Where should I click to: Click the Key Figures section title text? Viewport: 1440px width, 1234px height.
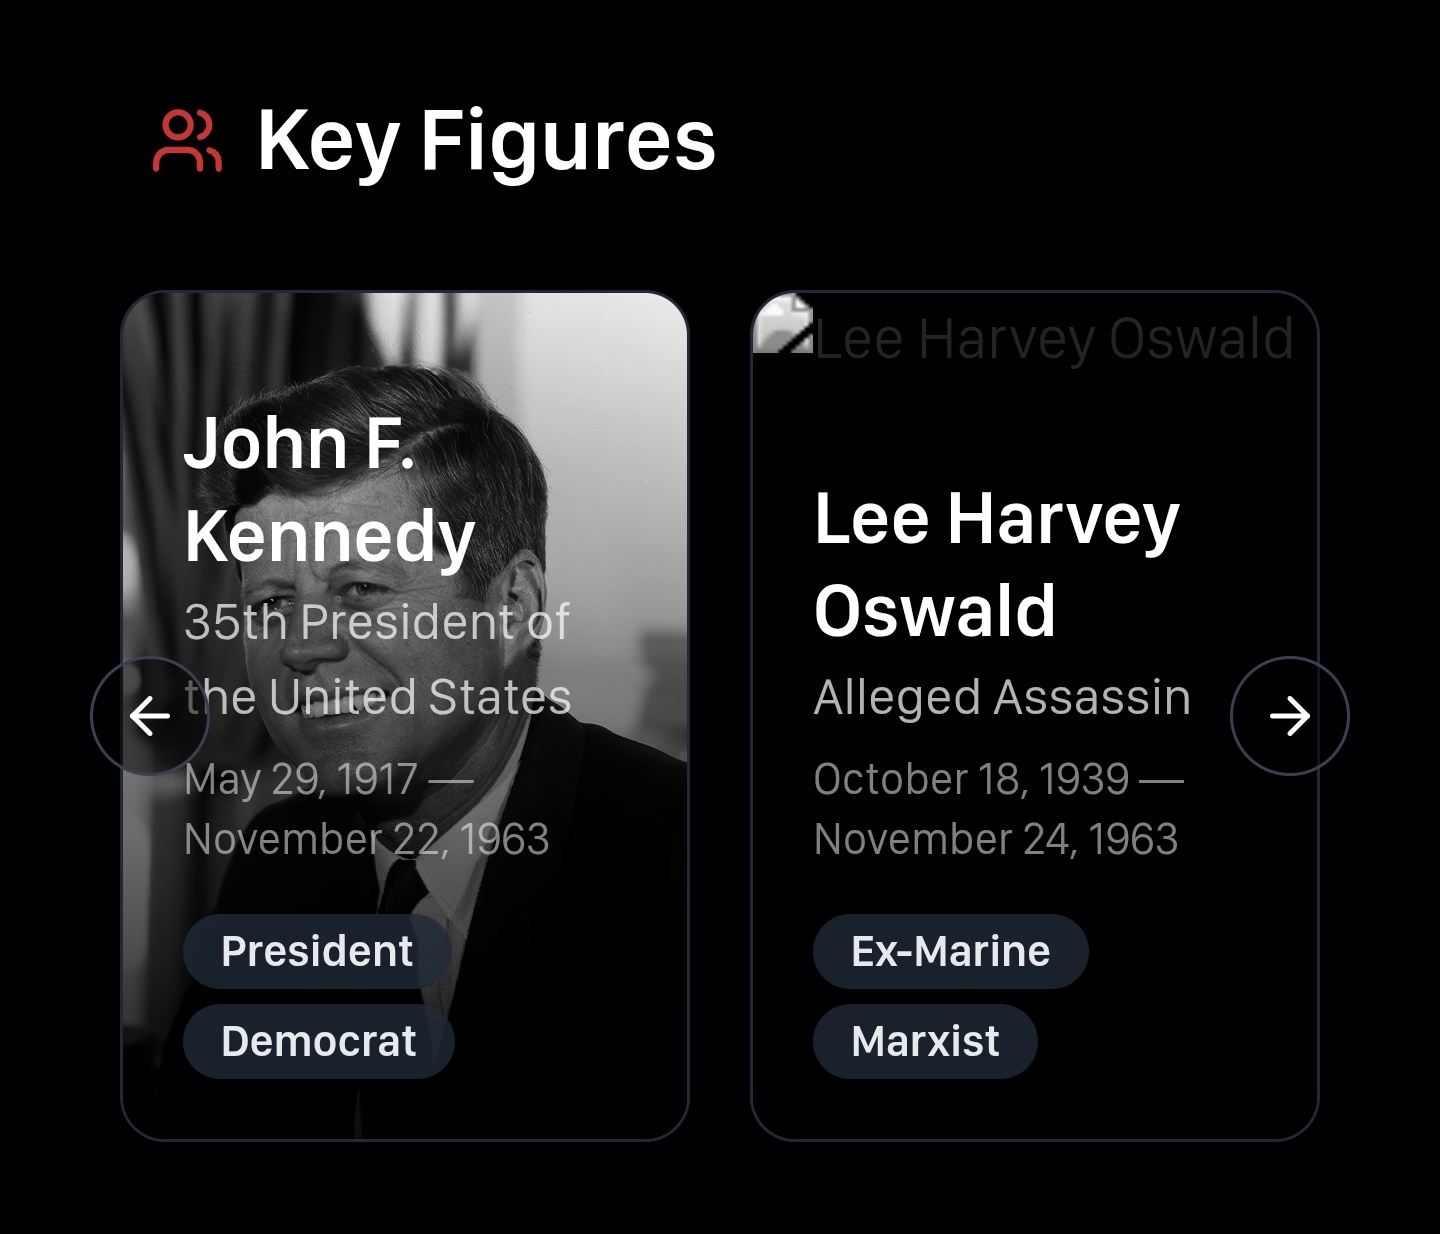tap(485, 140)
